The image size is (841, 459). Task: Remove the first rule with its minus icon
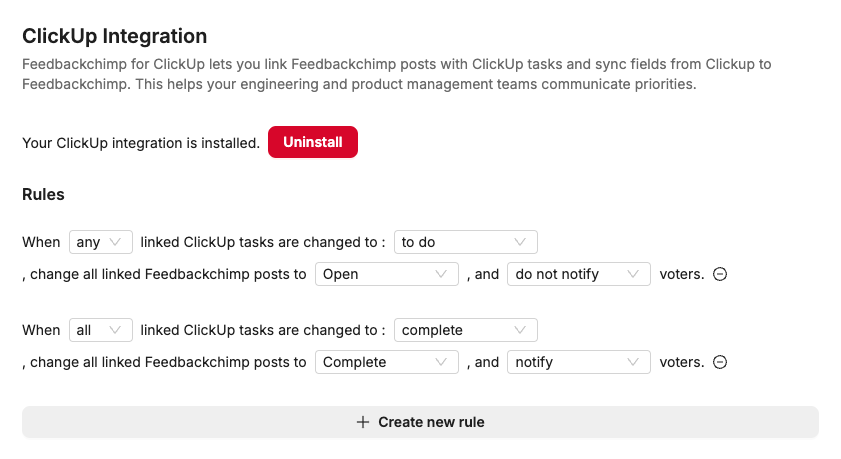(x=720, y=274)
